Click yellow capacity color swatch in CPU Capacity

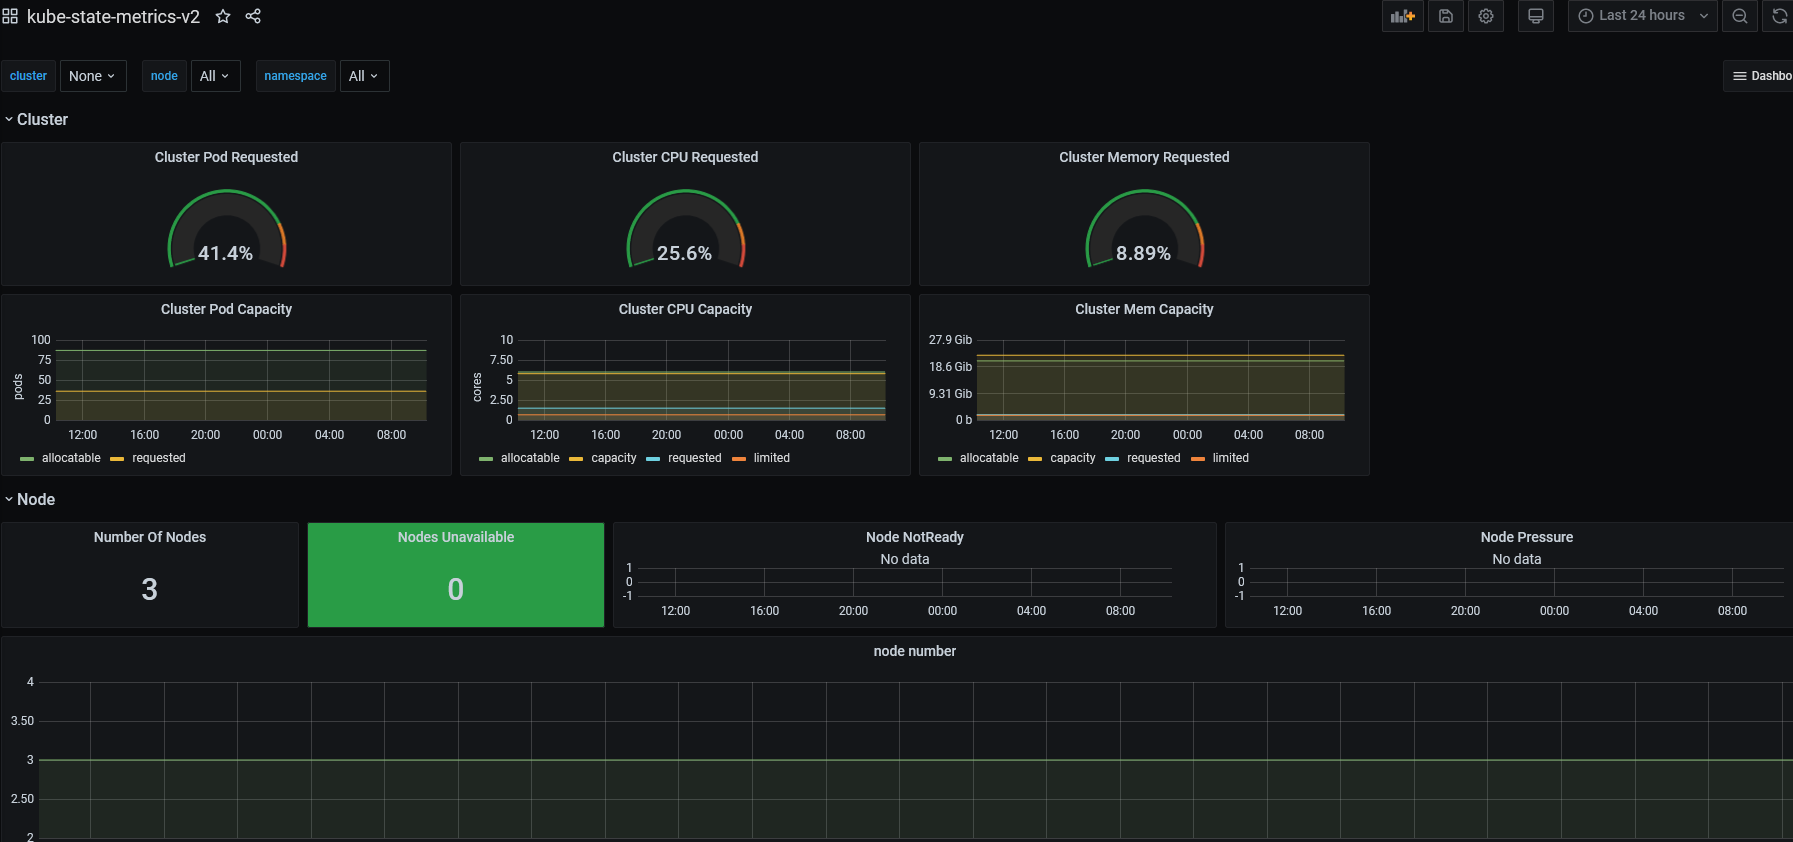pos(576,459)
